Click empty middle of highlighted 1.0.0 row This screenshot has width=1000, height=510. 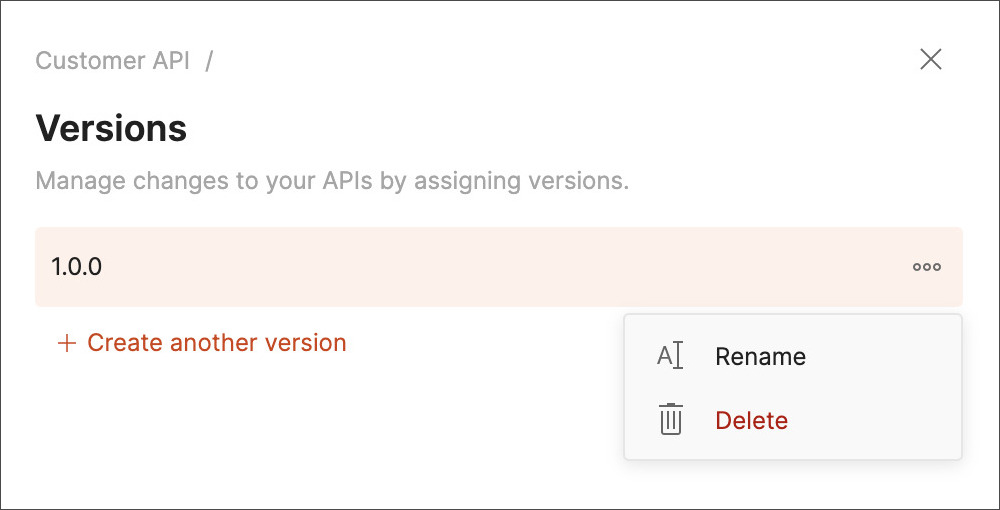point(497,267)
